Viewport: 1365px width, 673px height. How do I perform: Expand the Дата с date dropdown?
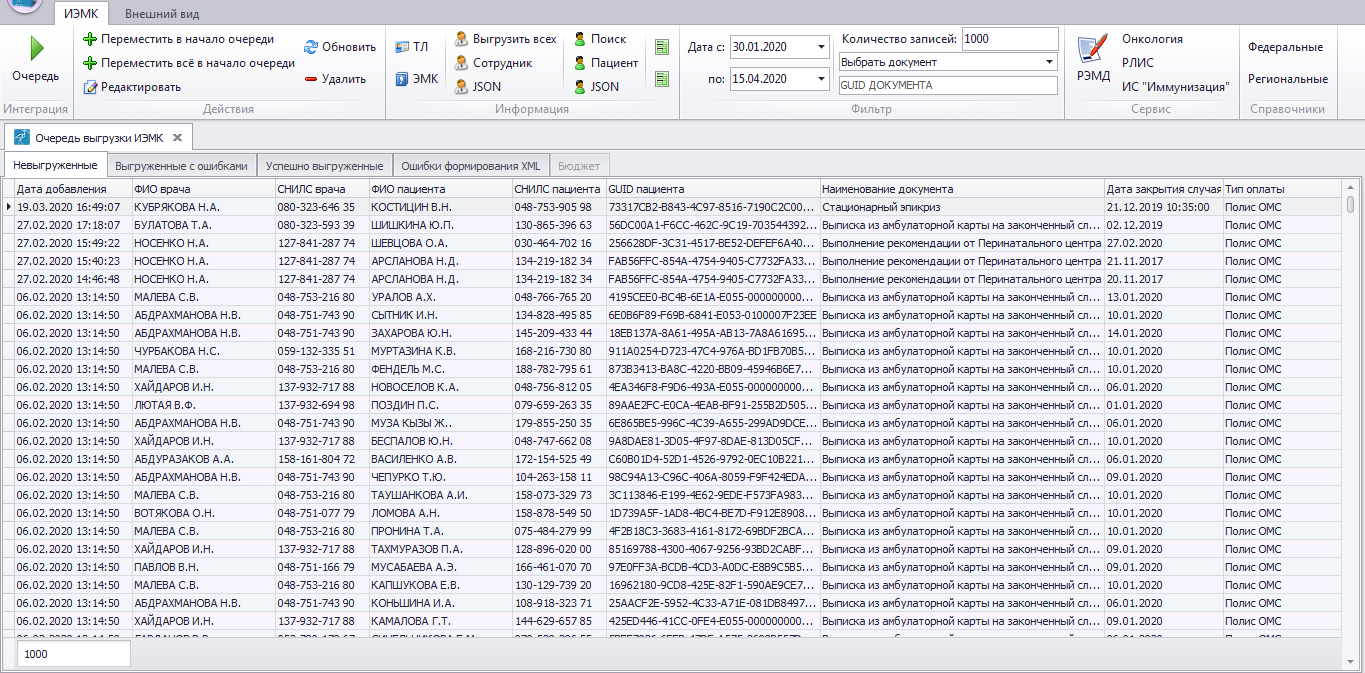pos(821,47)
